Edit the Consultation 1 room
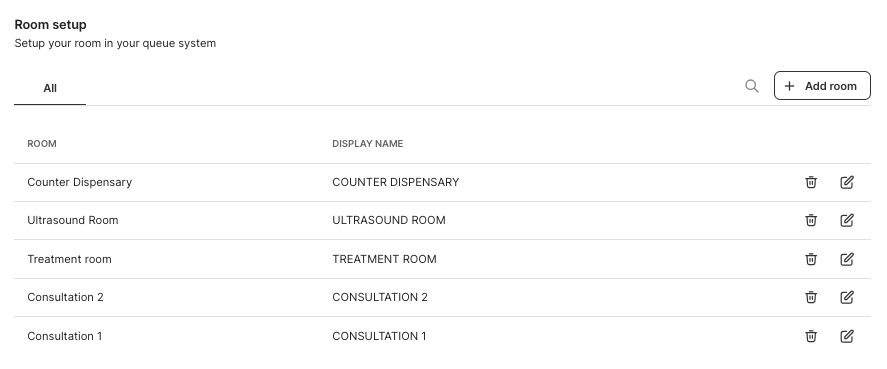 847,336
